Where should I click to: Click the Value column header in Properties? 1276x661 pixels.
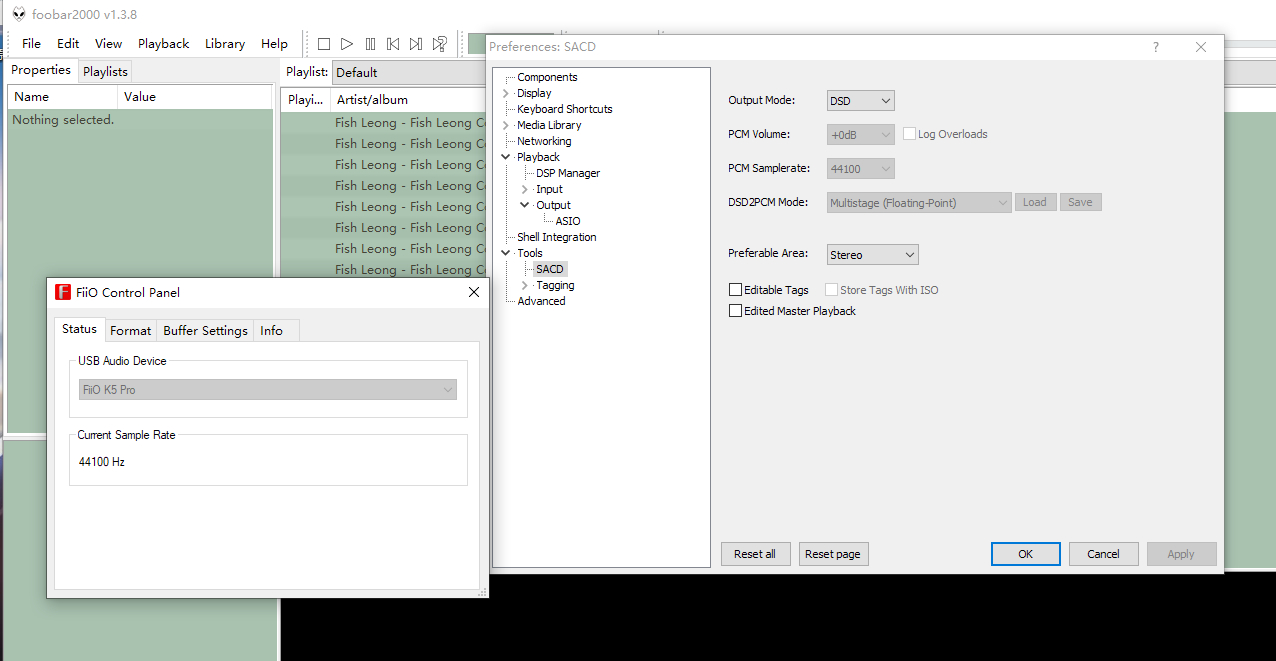coord(195,97)
